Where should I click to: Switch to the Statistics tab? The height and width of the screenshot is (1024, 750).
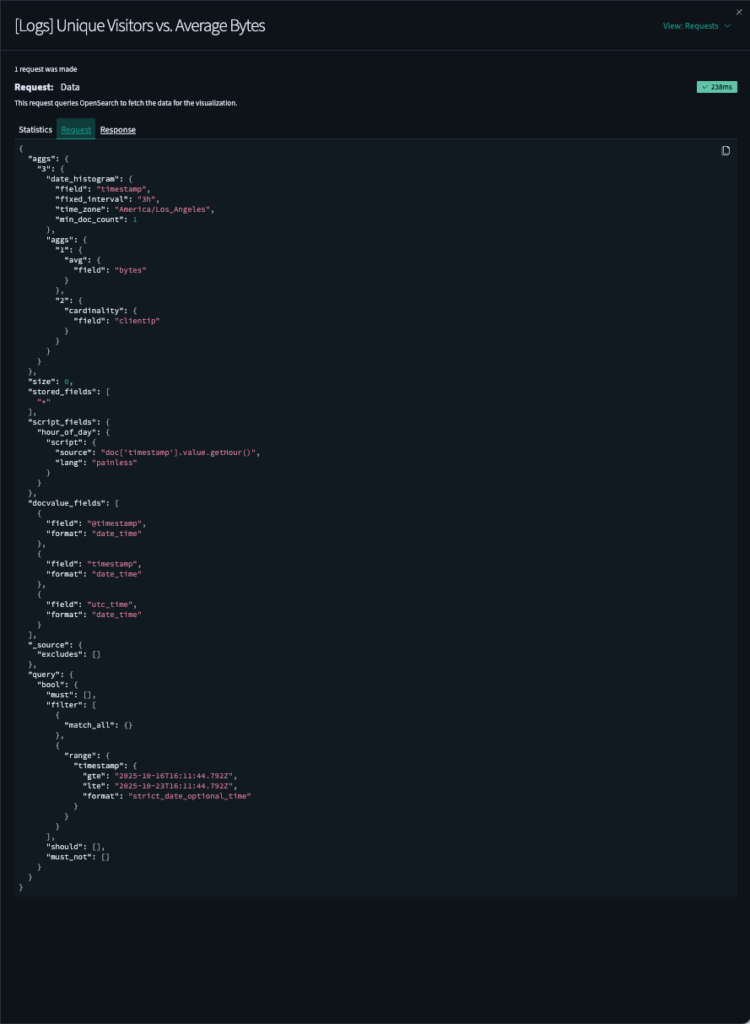click(x=35, y=129)
